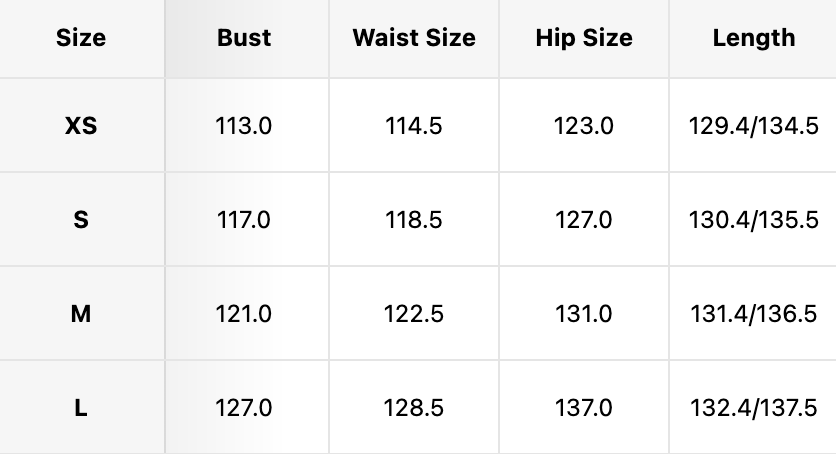Select the XS size row label
The image size is (836, 454).
tap(81, 127)
